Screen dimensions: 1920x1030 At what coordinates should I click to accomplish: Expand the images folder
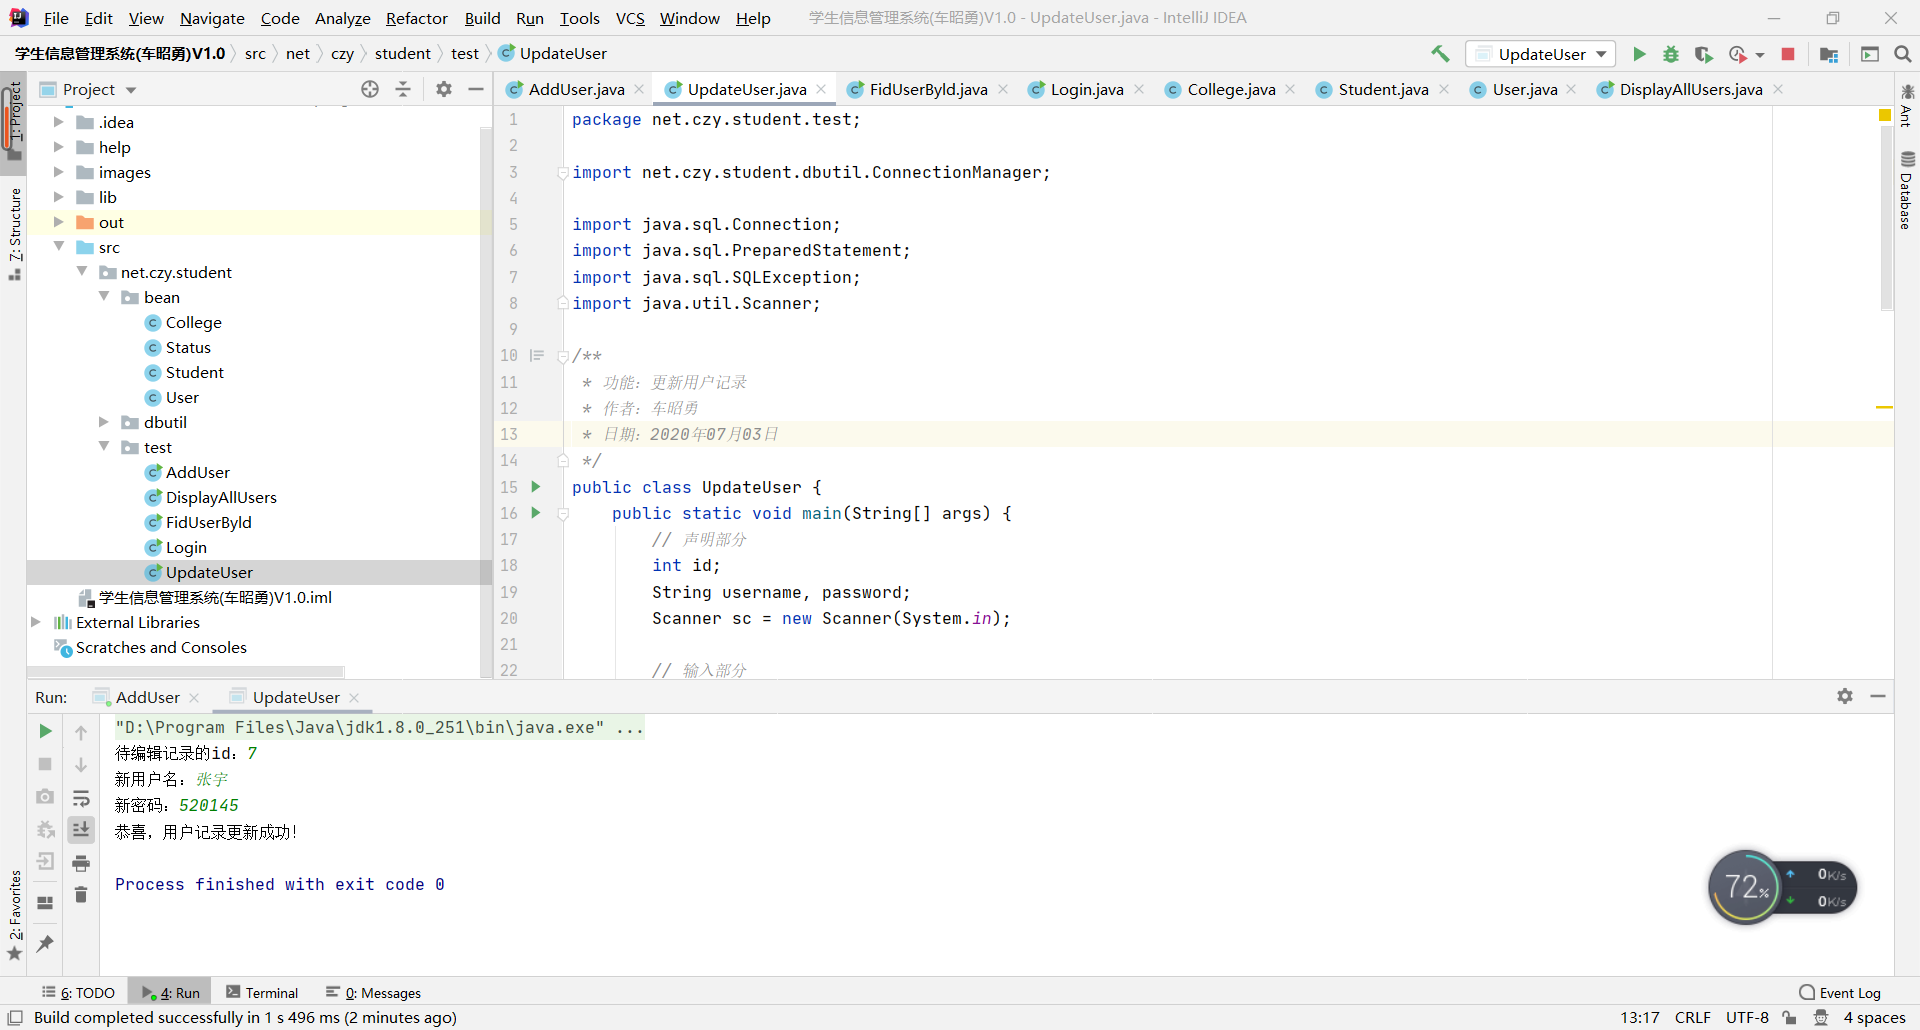(x=59, y=172)
